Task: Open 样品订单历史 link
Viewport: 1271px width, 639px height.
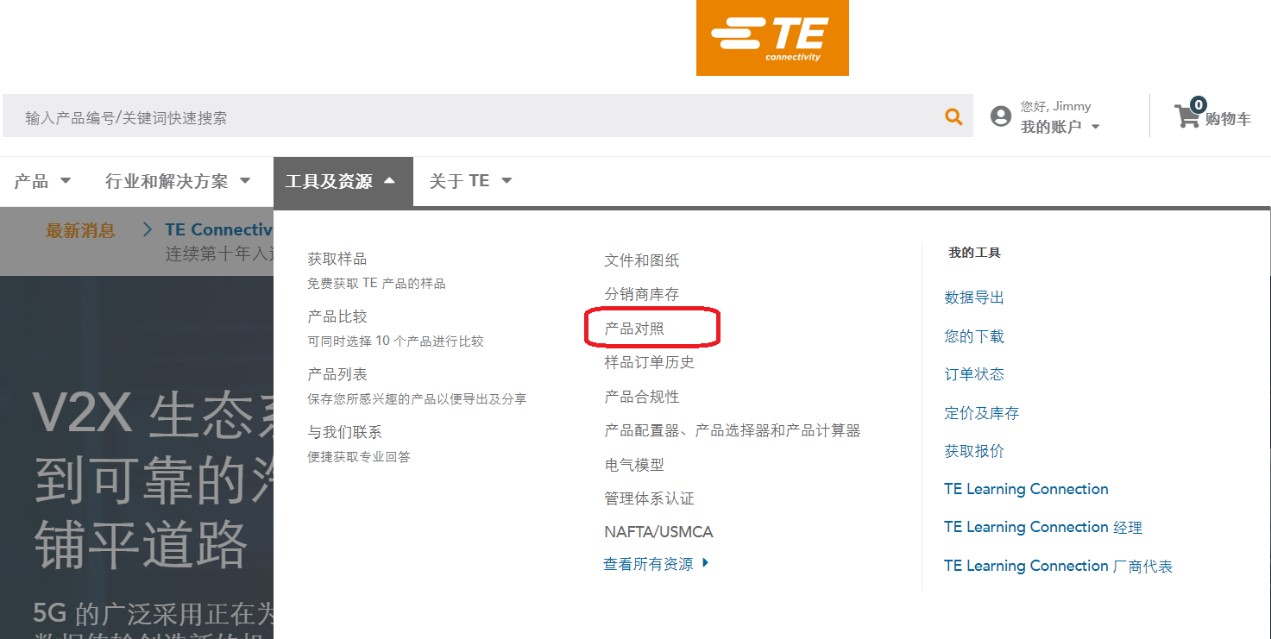Action: tap(649, 362)
